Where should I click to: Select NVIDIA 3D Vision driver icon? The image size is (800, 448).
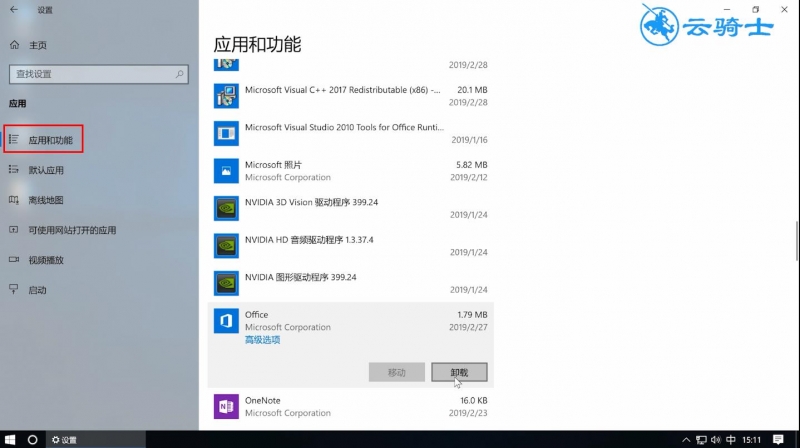pyautogui.click(x=226, y=208)
